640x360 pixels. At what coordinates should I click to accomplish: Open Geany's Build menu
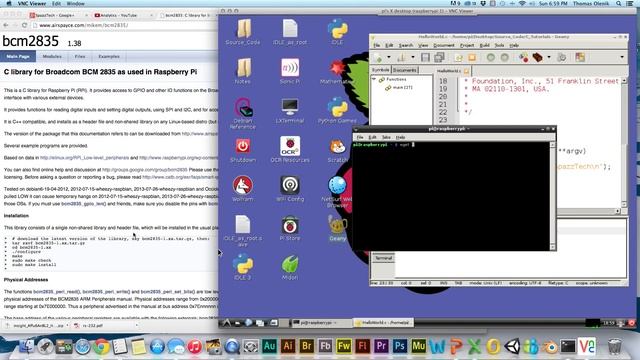(484, 45)
